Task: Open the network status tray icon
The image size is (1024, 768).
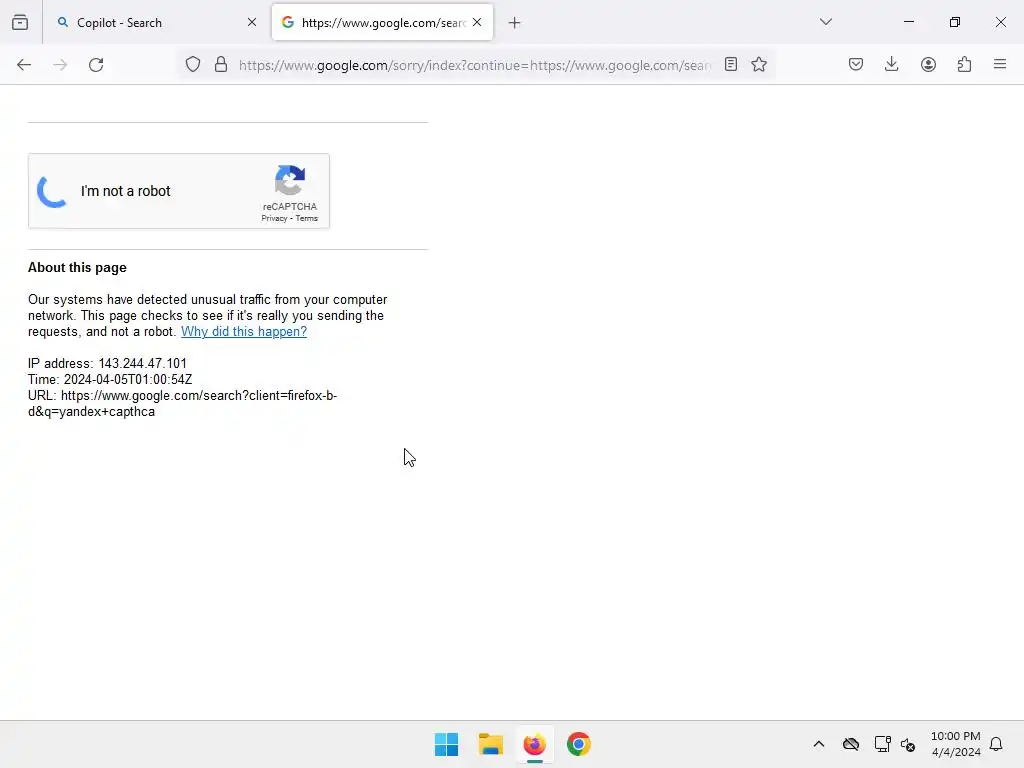Action: coord(882,744)
